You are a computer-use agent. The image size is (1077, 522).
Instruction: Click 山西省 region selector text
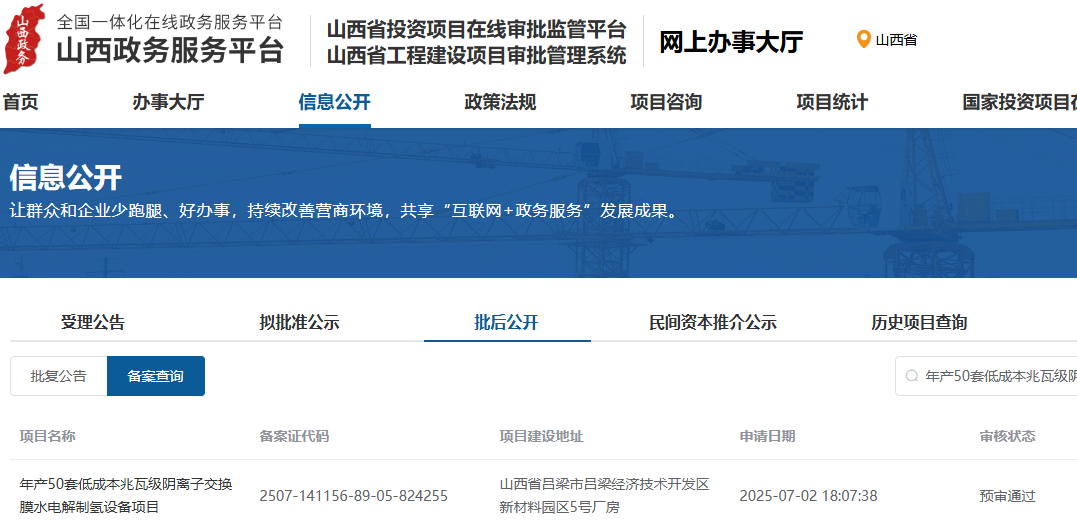896,40
